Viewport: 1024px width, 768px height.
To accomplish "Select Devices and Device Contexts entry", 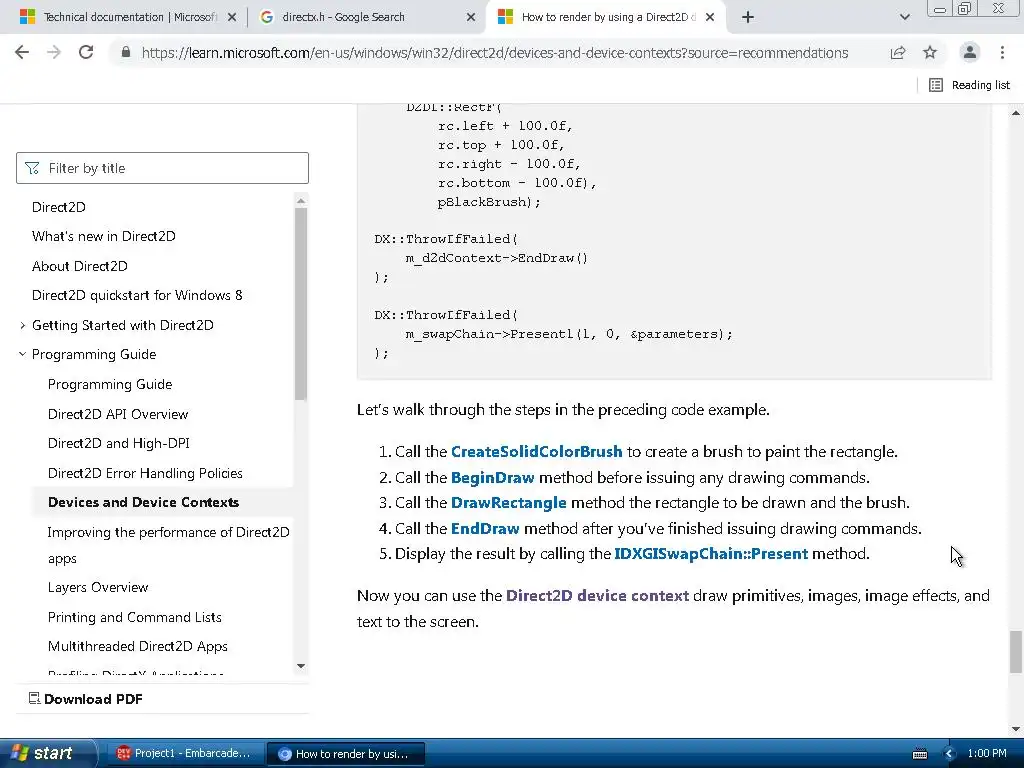I will click(x=144, y=502).
